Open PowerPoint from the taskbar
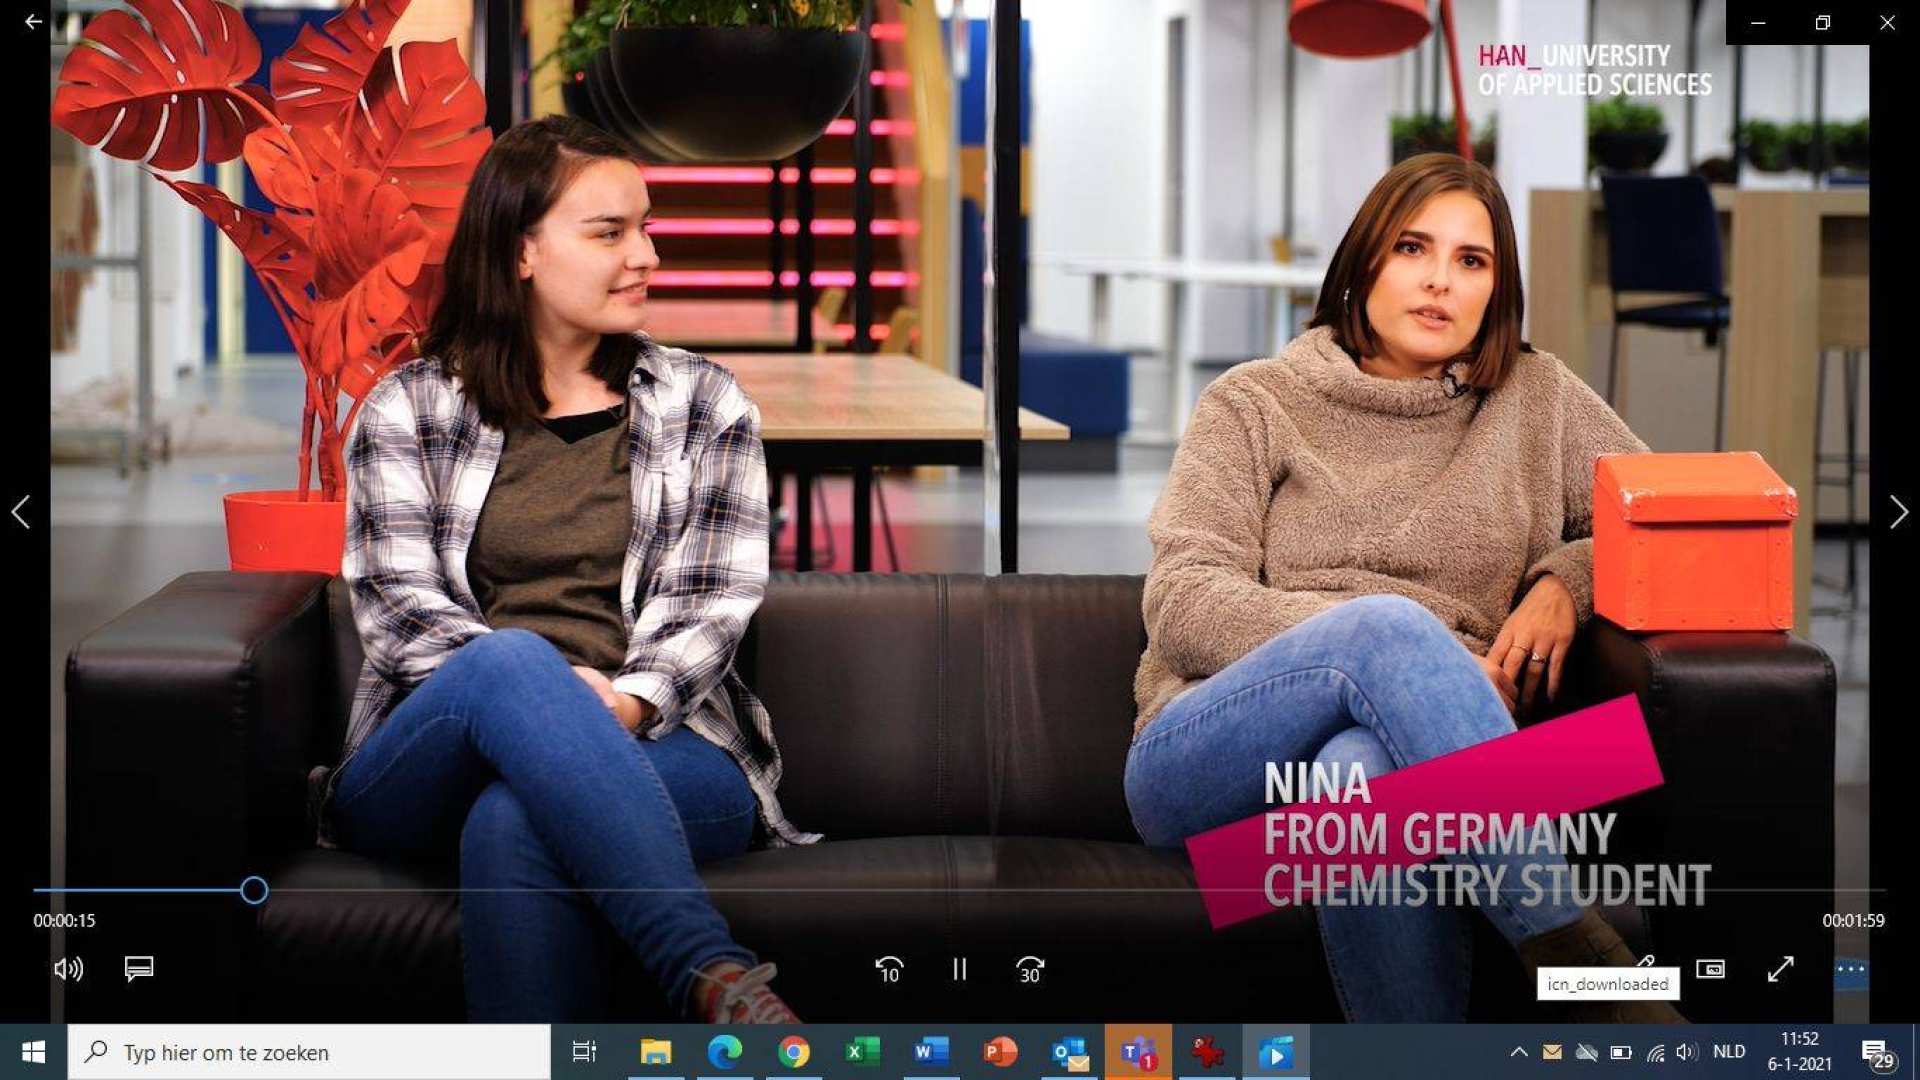 1000,1052
